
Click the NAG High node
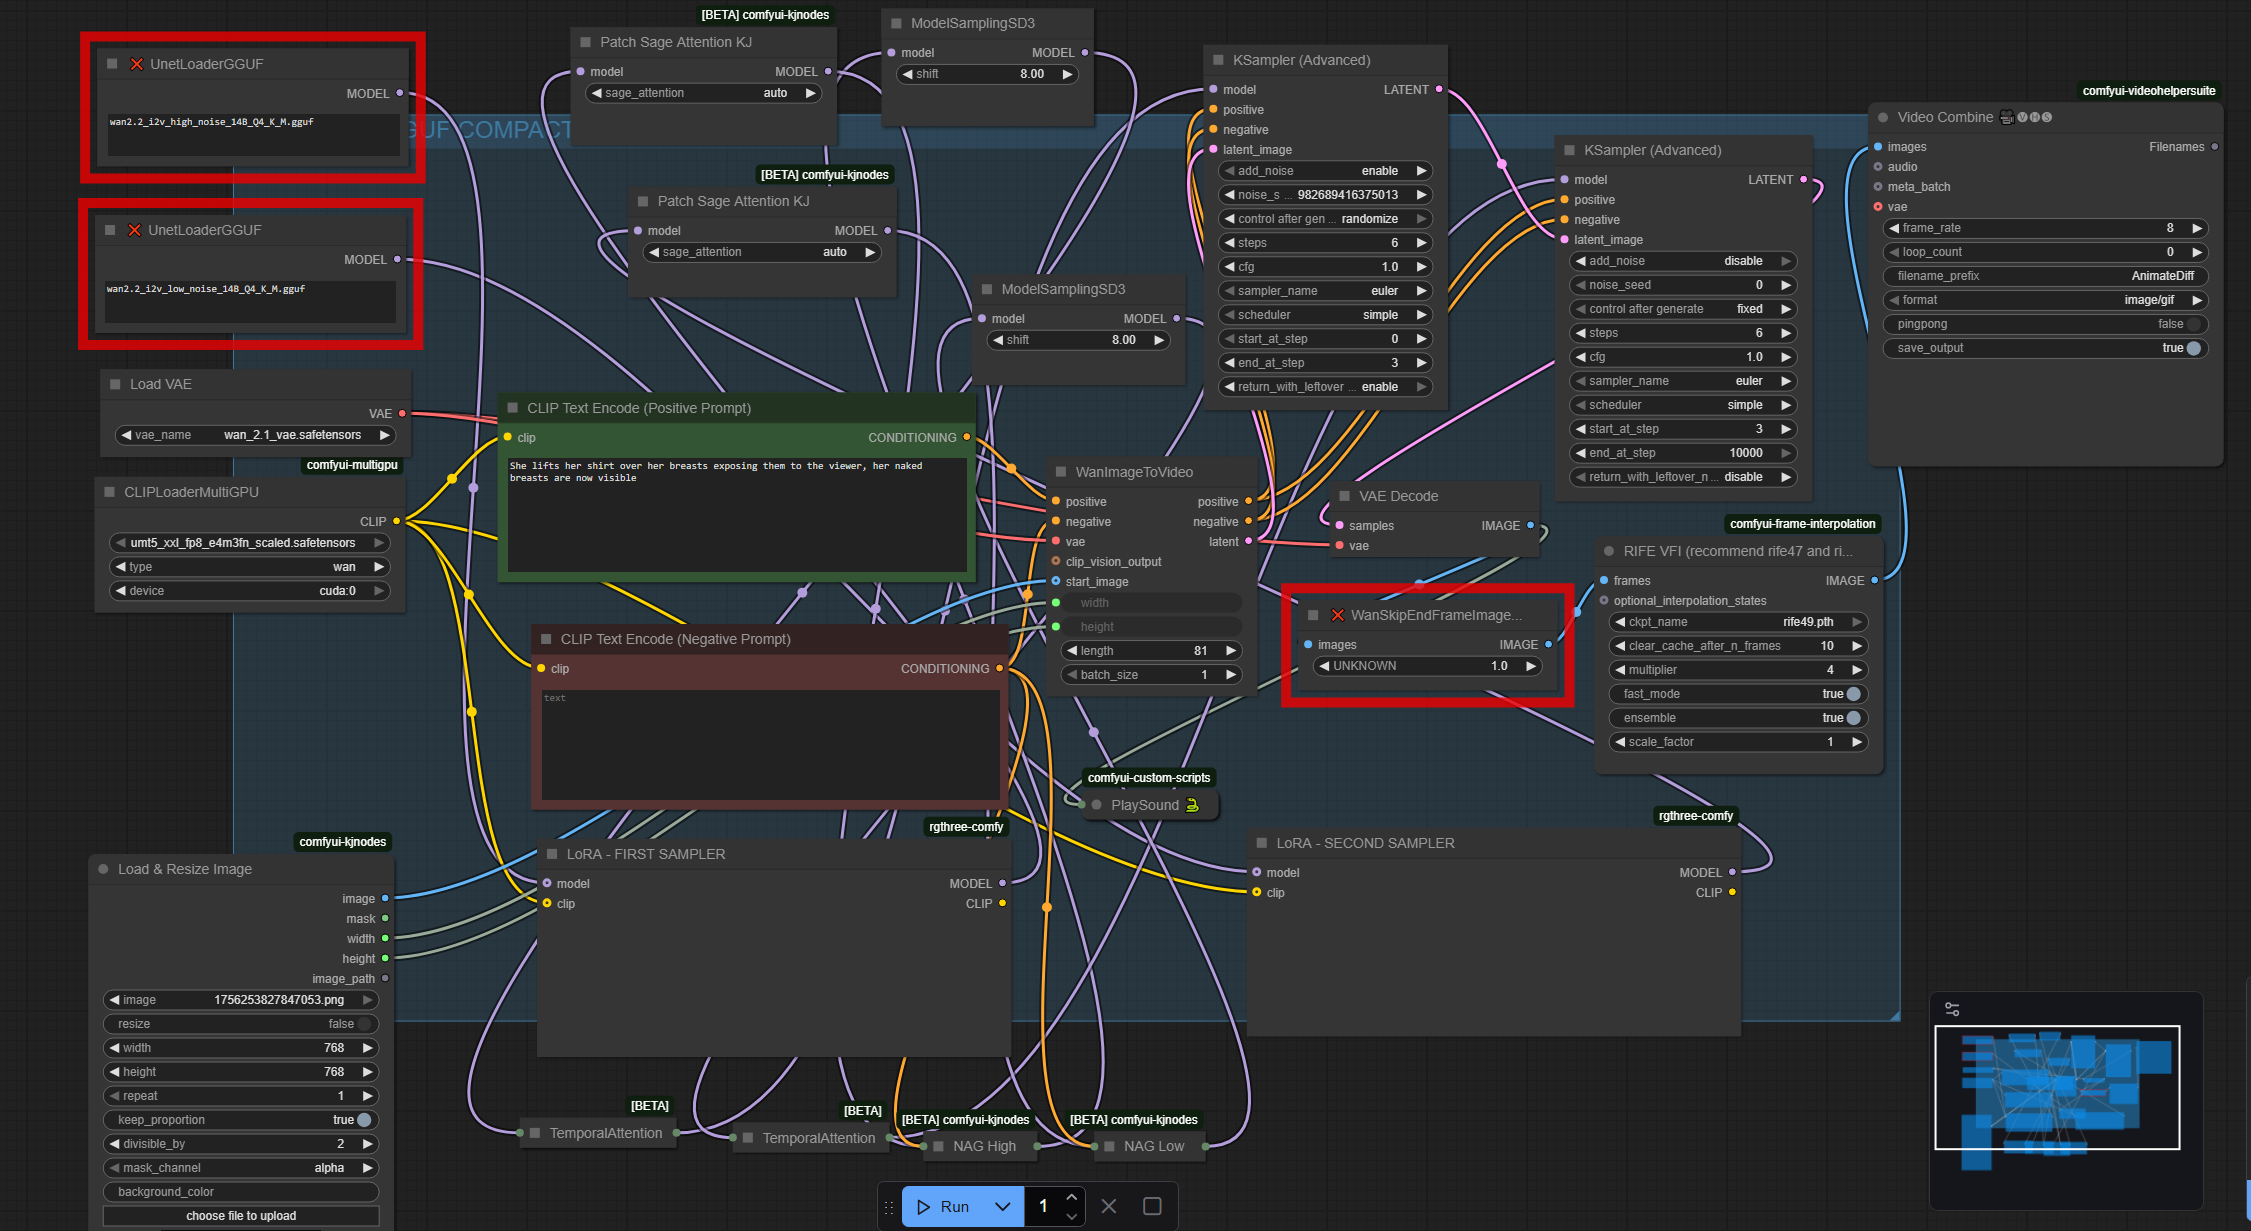pyautogui.click(x=983, y=1146)
